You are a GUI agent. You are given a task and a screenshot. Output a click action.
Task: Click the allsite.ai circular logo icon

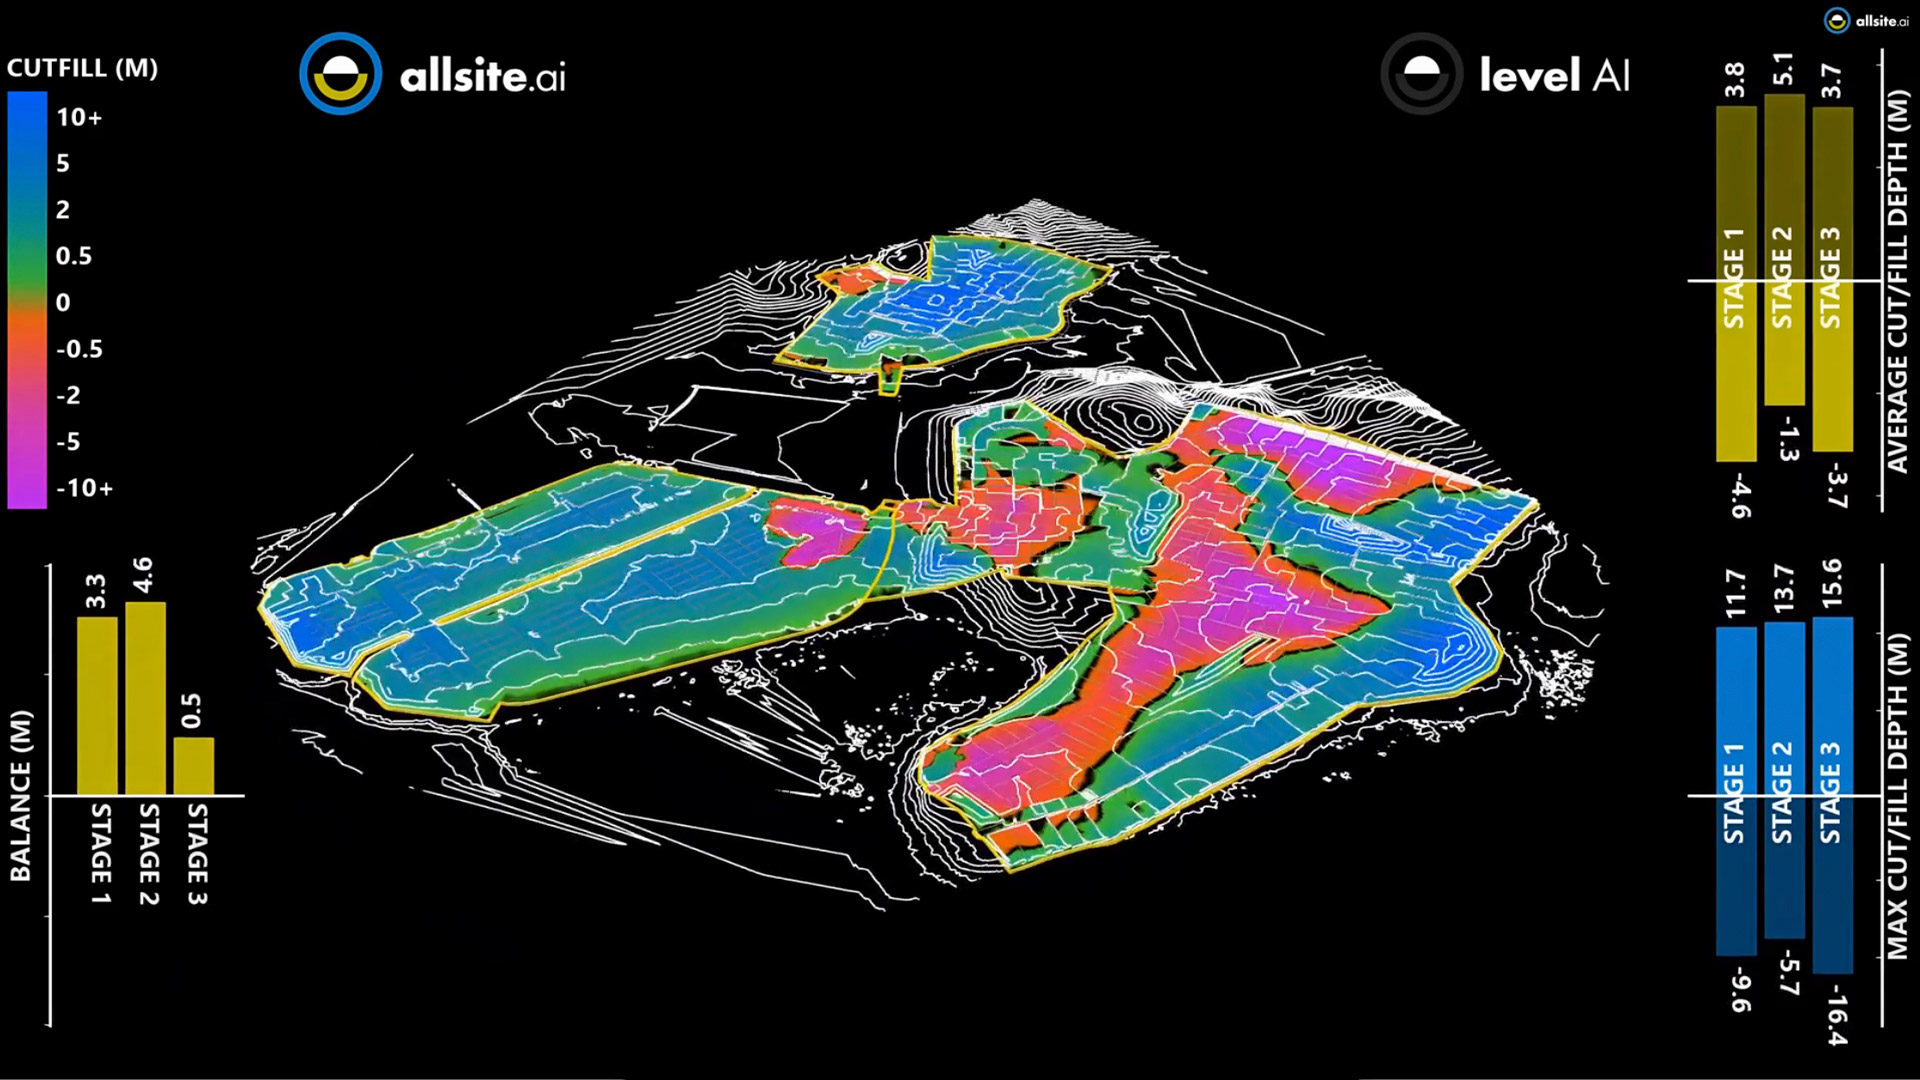point(340,74)
